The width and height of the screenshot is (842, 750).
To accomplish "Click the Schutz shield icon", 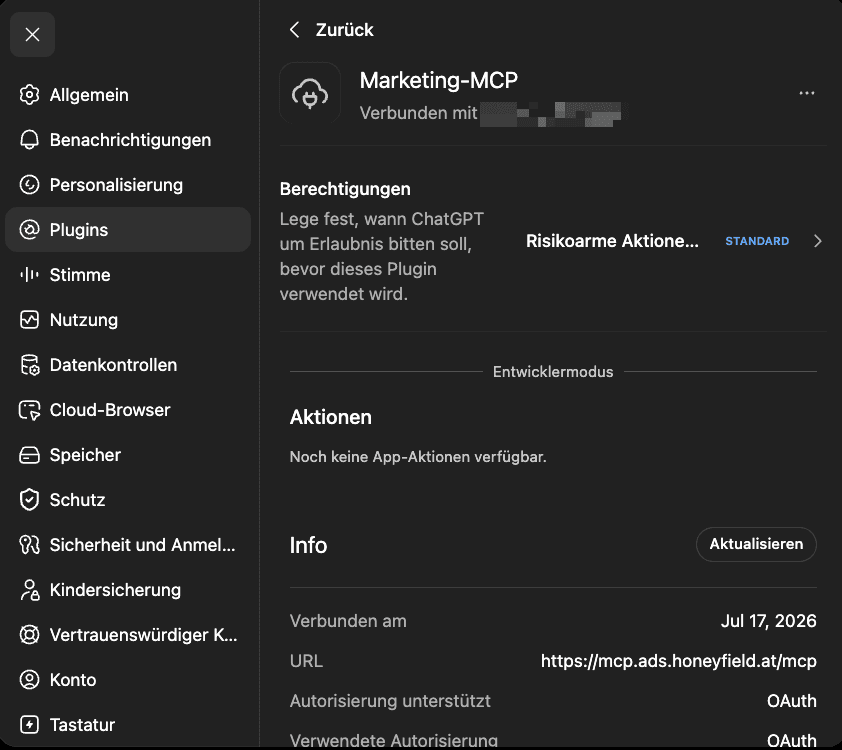I will click(x=30, y=500).
